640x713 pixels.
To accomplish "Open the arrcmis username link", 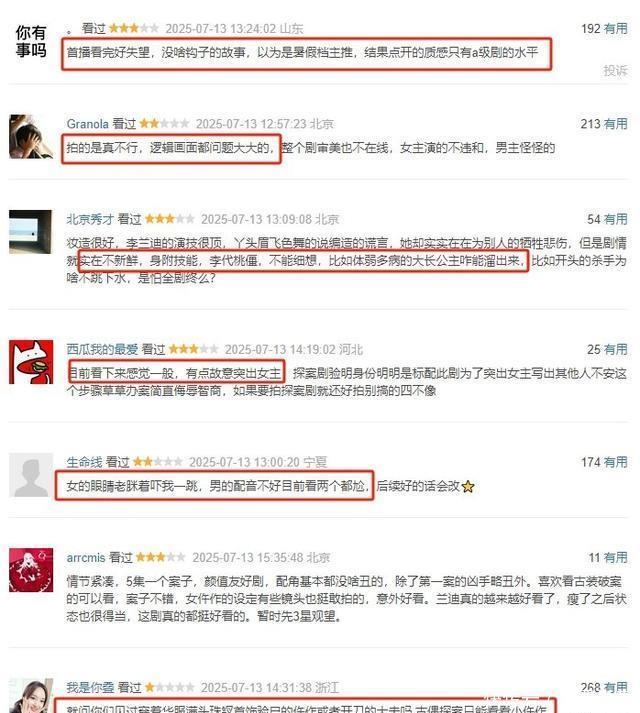I will (86, 557).
